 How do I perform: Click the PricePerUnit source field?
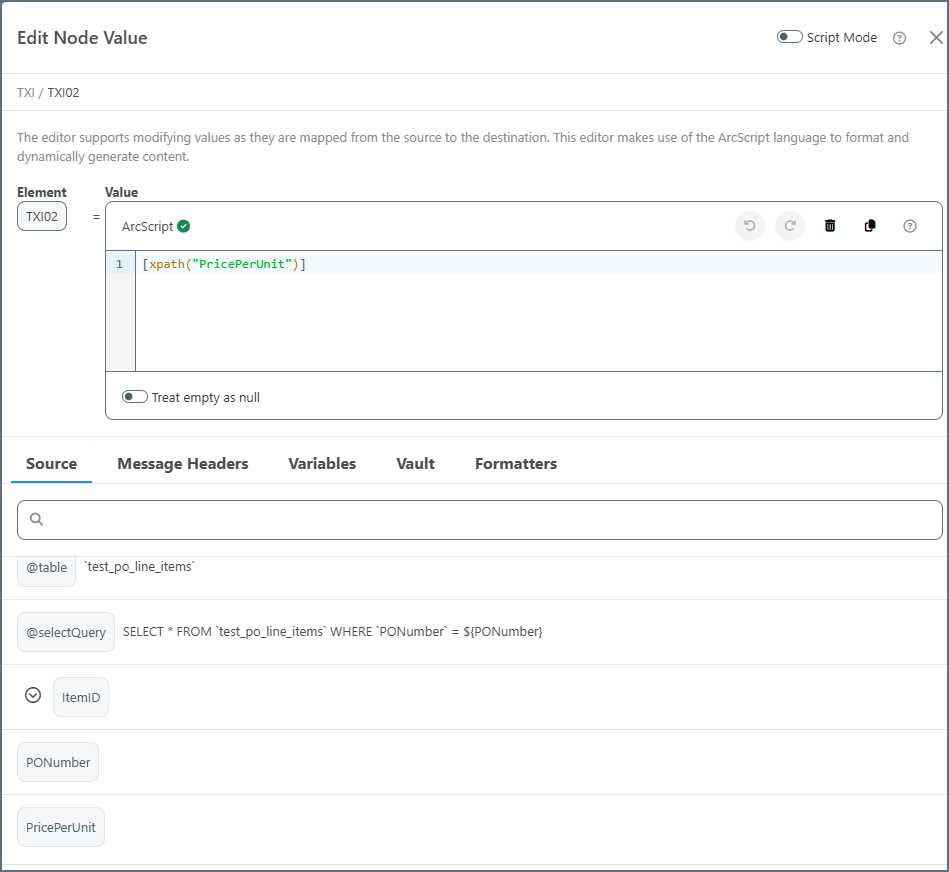point(61,828)
